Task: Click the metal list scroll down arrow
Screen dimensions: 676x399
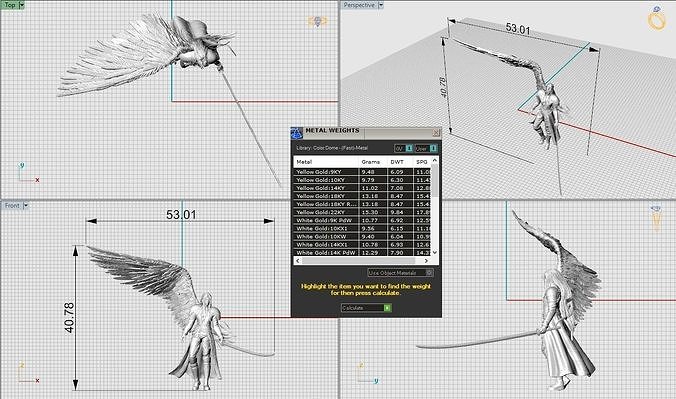Action: click(x=435, y=252)
